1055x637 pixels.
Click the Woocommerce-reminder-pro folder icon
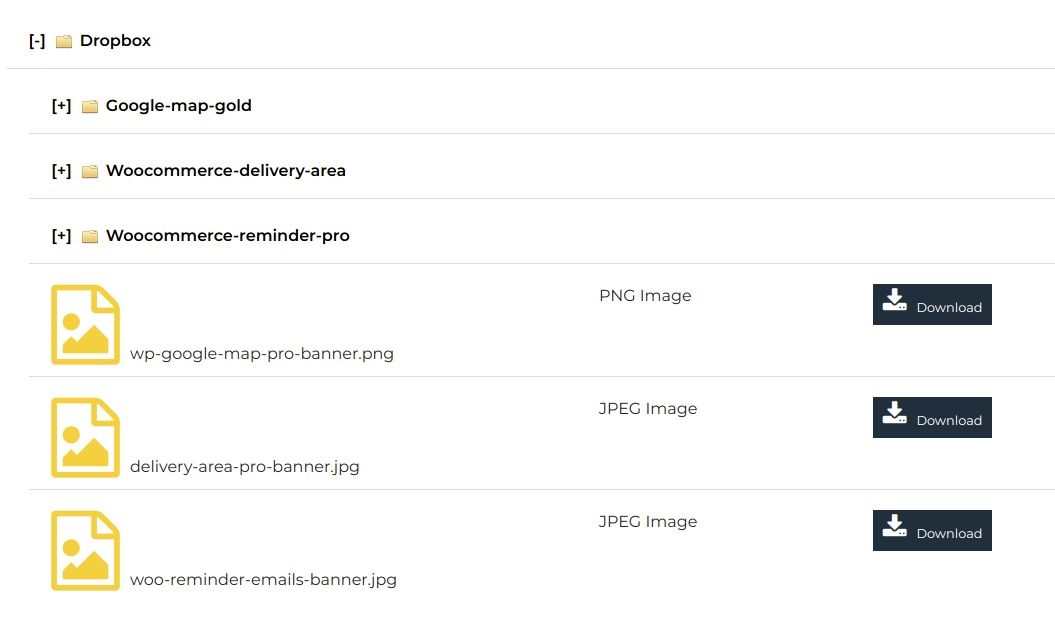tap(90, 235)
